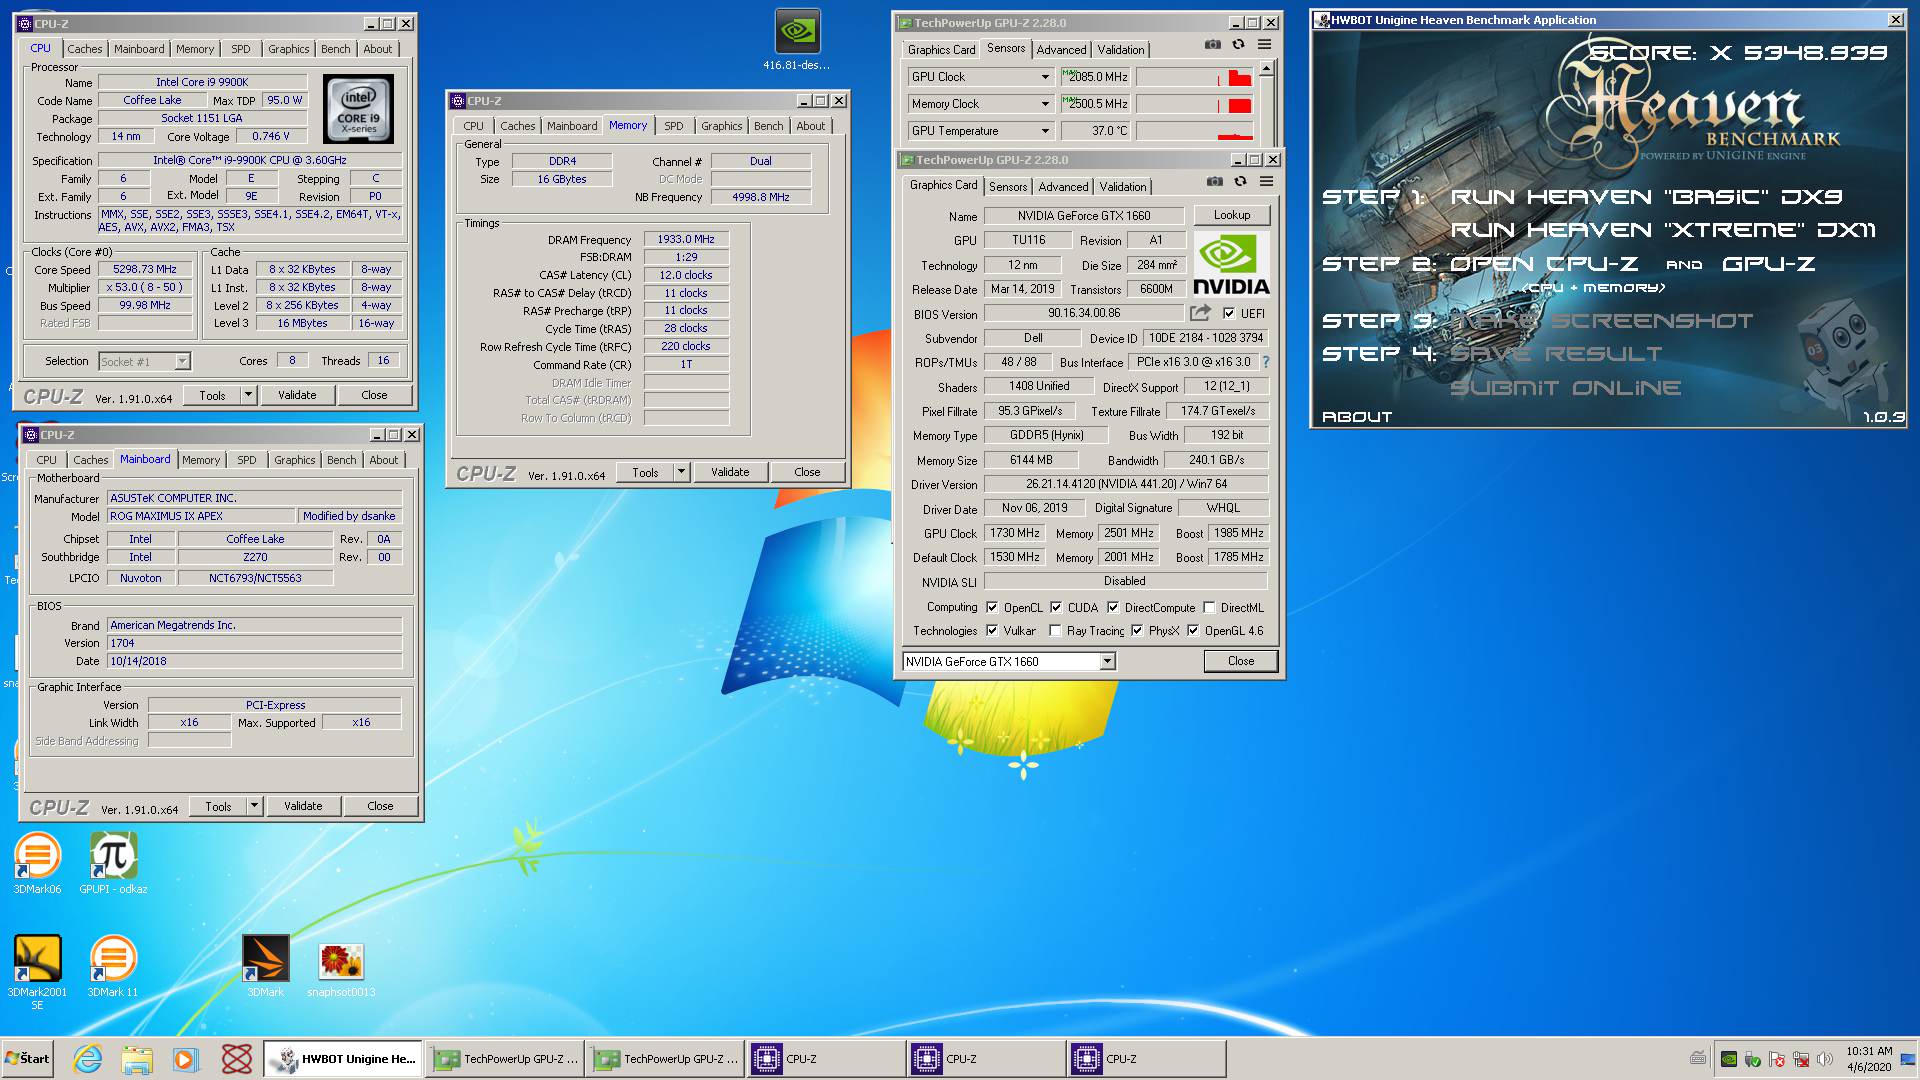Open the Socket #1 selection dropdown
This screenshot has height=1080, width=1920.
[182, 361]
